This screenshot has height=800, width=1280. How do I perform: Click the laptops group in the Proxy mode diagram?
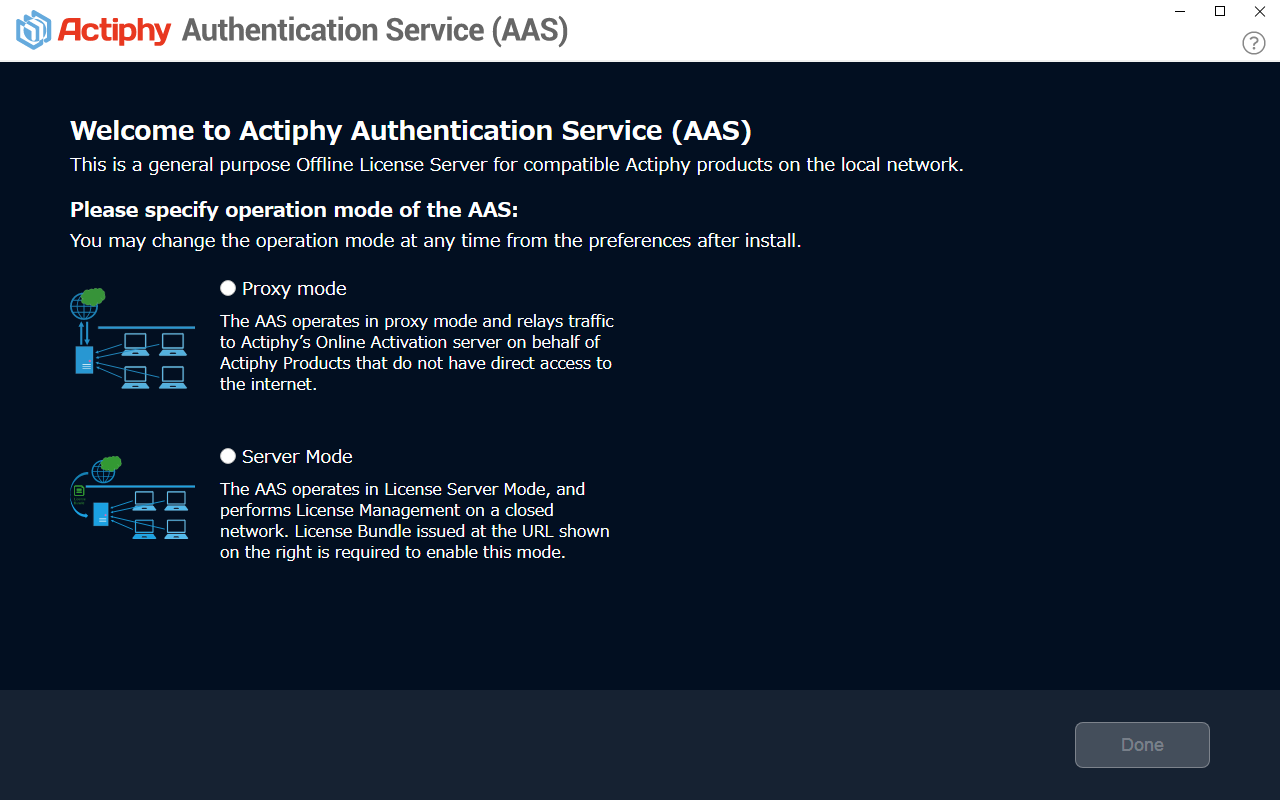click(154, 360)
